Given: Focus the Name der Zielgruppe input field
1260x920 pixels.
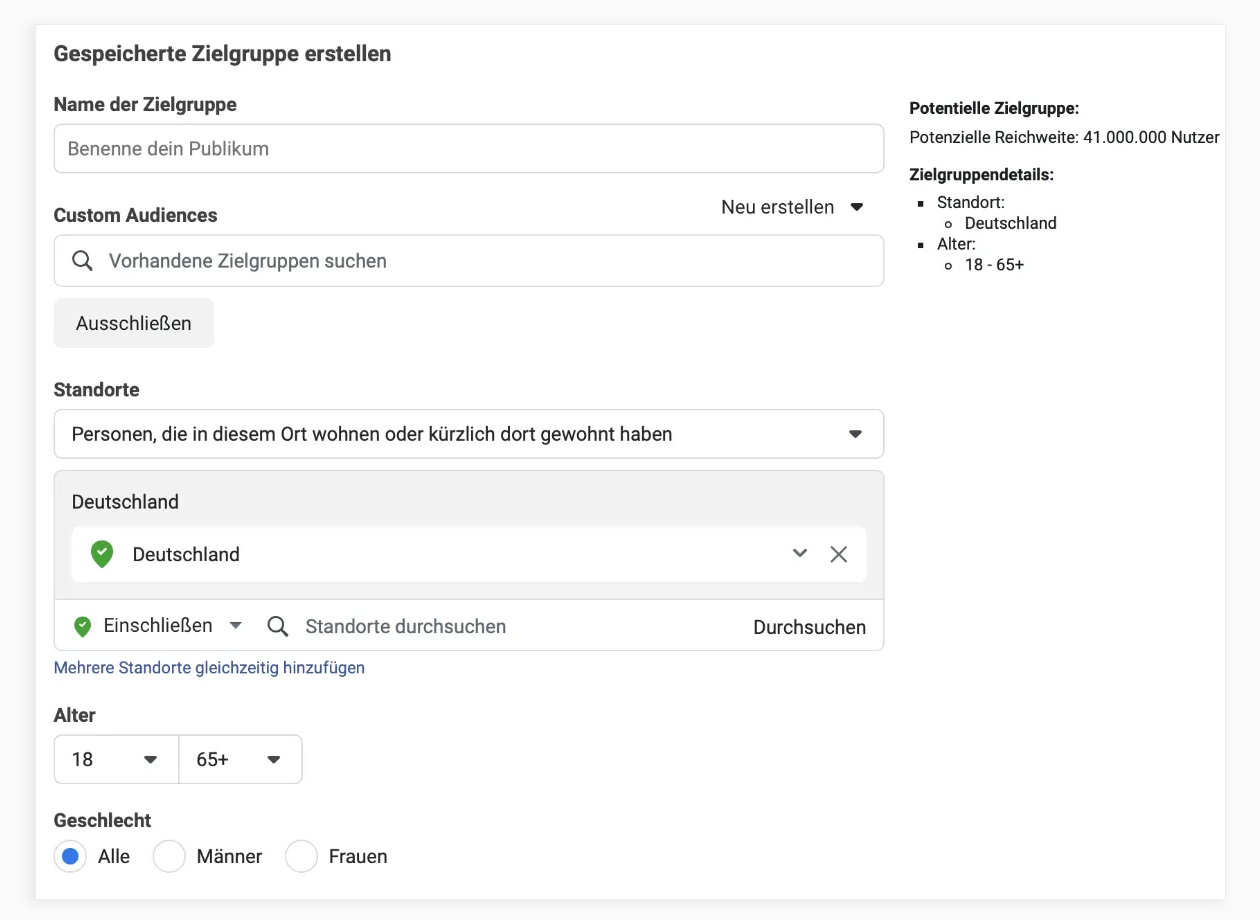Looking at the screenshot, I should 468,149.
